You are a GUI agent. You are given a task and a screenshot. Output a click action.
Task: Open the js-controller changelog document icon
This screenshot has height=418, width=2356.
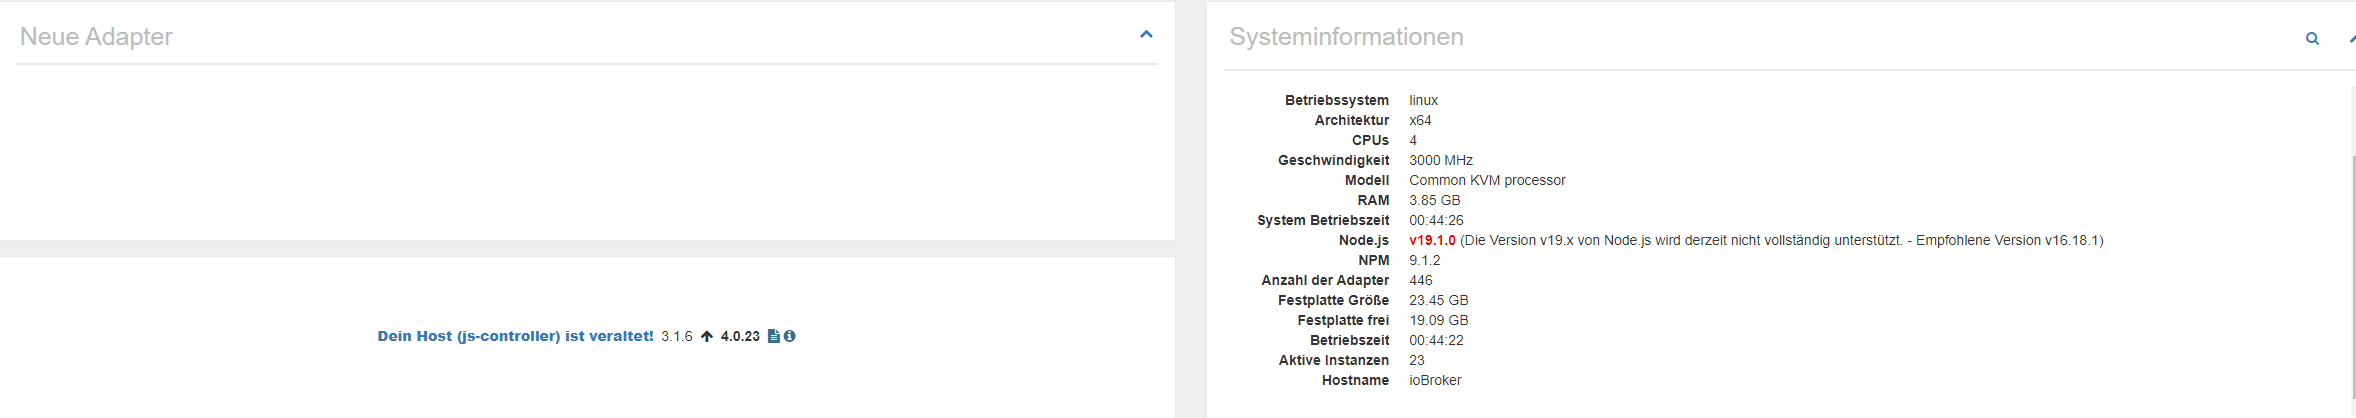pos(773,336)
